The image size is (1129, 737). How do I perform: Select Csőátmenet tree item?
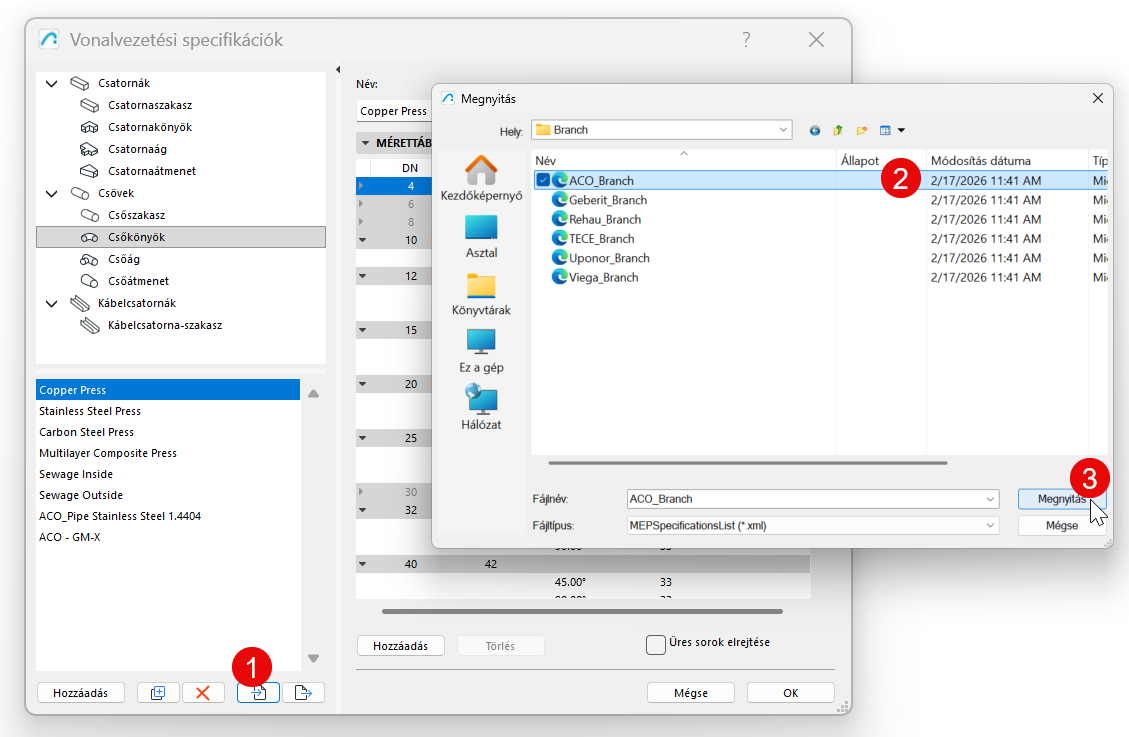tap(138, 281)
